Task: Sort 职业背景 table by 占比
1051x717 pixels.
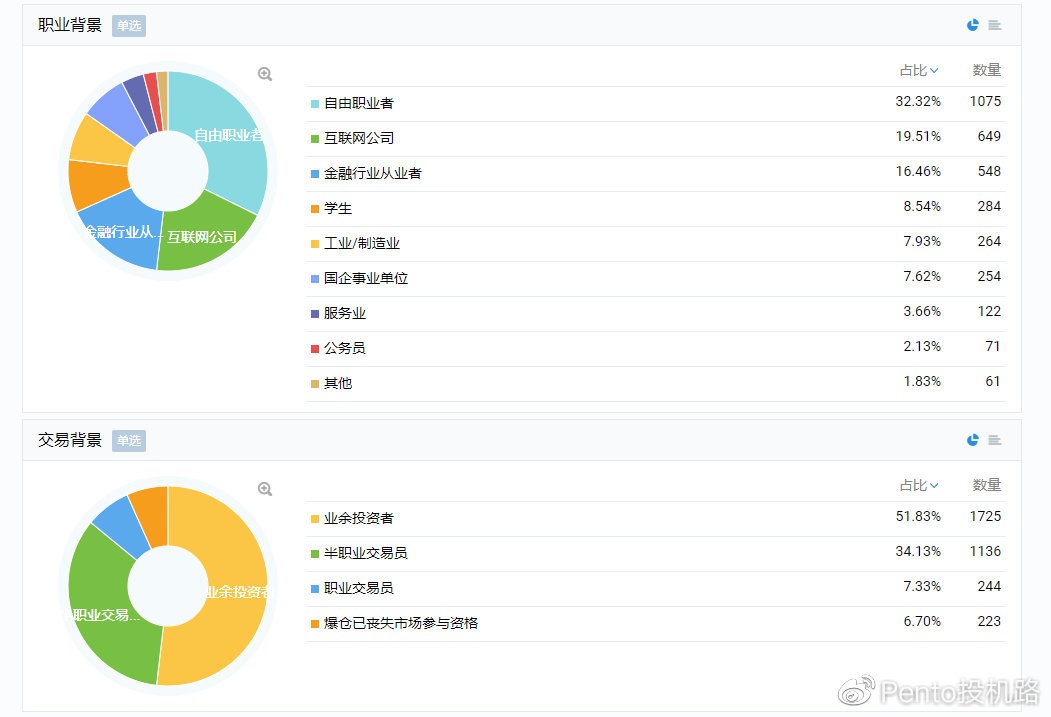Action: (918, 70)
